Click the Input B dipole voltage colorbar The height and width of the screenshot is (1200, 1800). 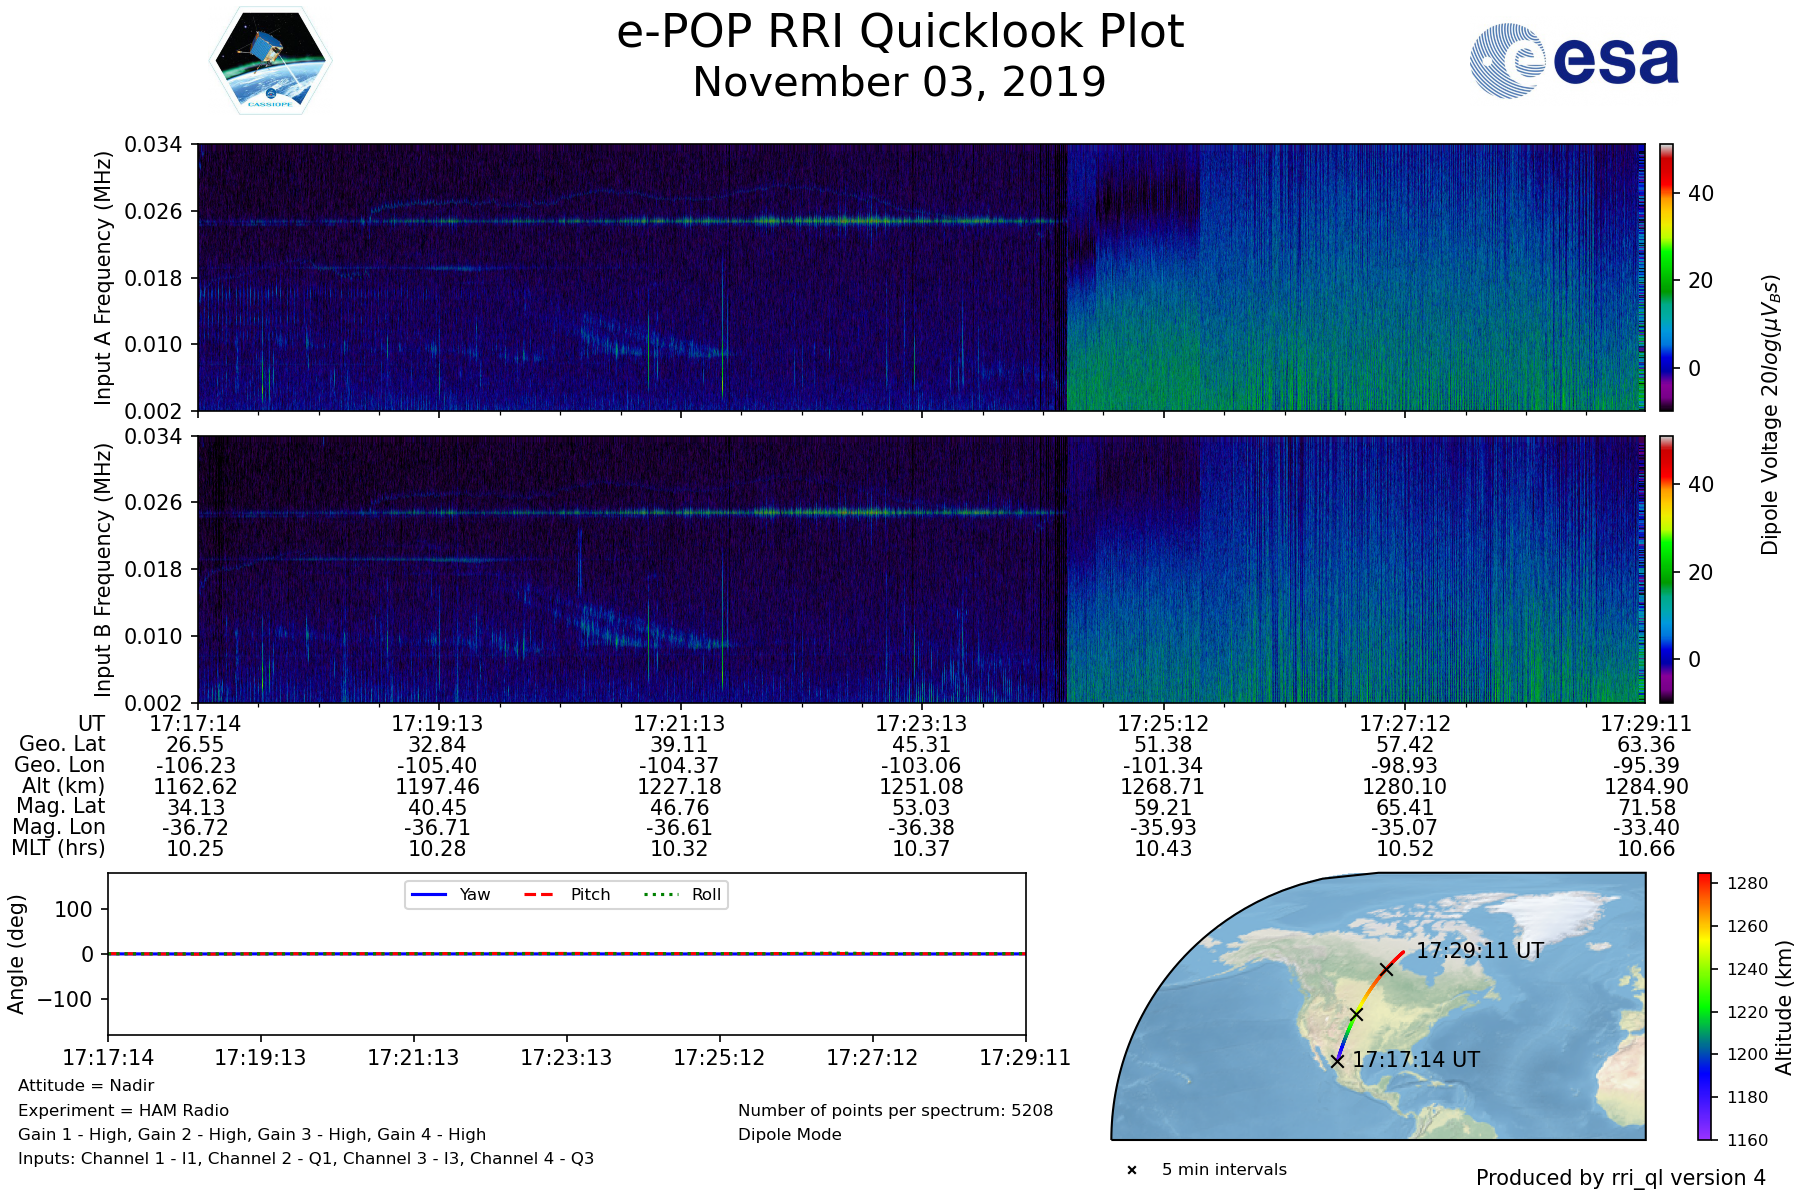[1667, 568]
